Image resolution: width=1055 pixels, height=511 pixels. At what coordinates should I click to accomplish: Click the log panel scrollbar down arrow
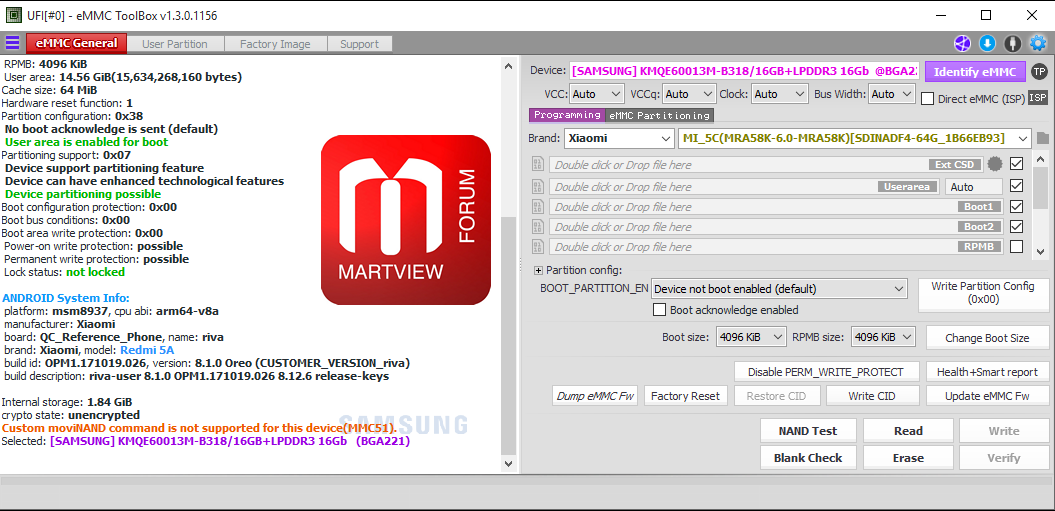(509, 463)
